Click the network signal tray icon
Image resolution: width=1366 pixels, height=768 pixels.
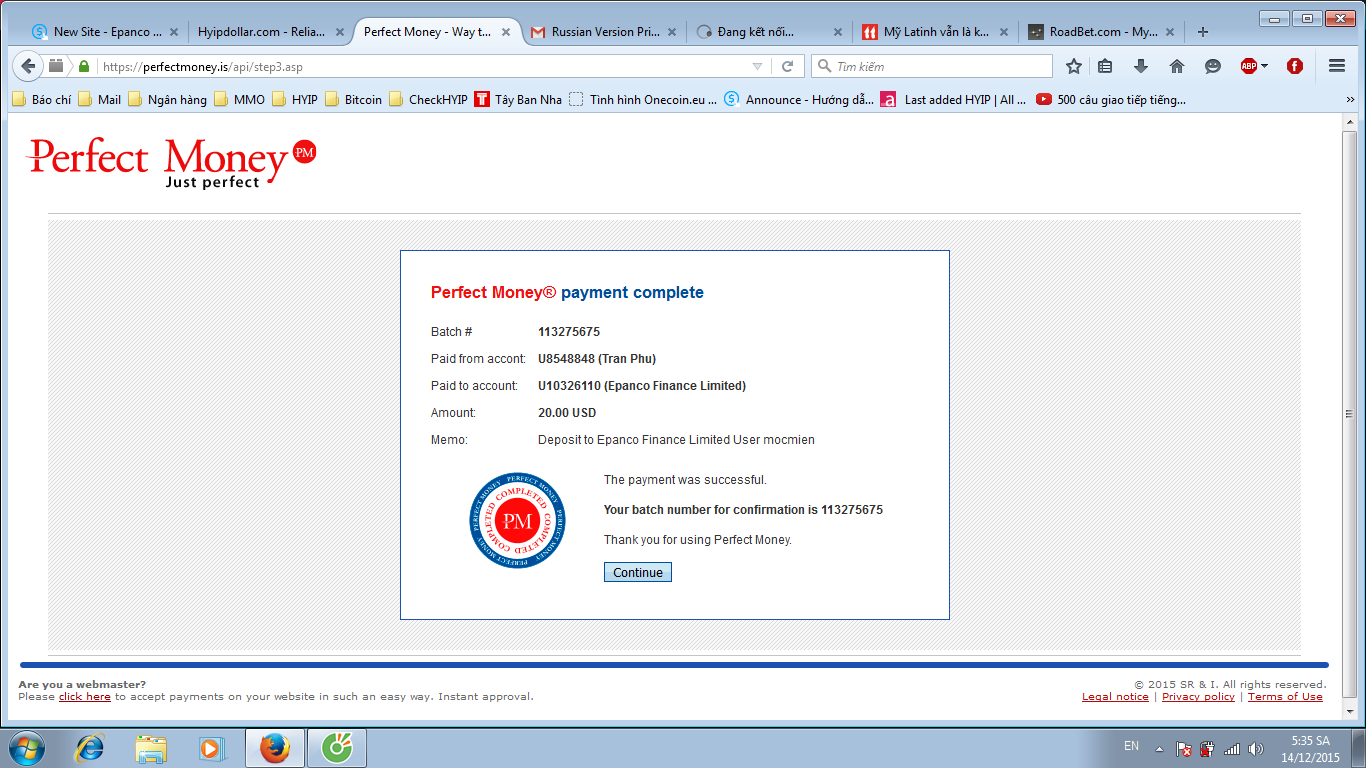click(x=1231, y=748)
